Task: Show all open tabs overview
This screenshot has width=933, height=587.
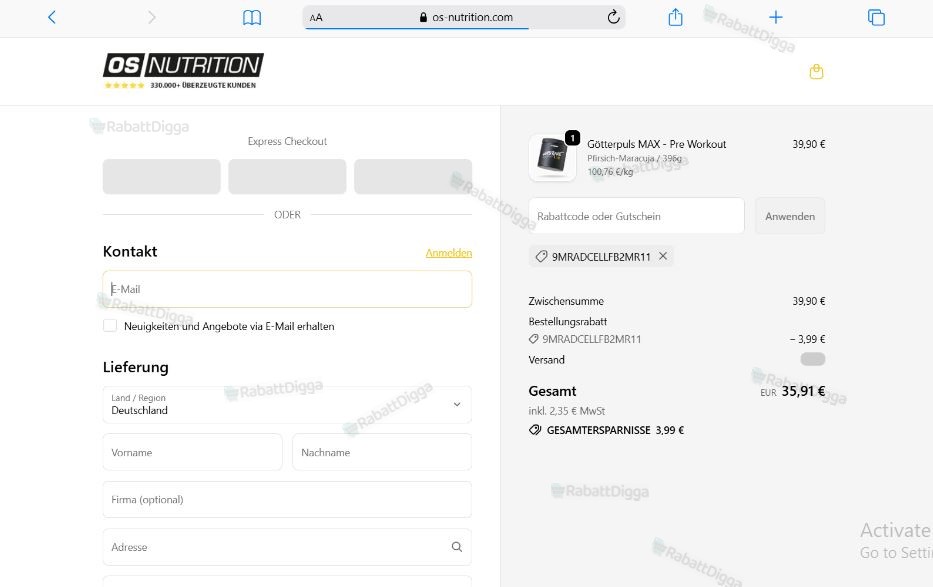Action: pos(876,17)
